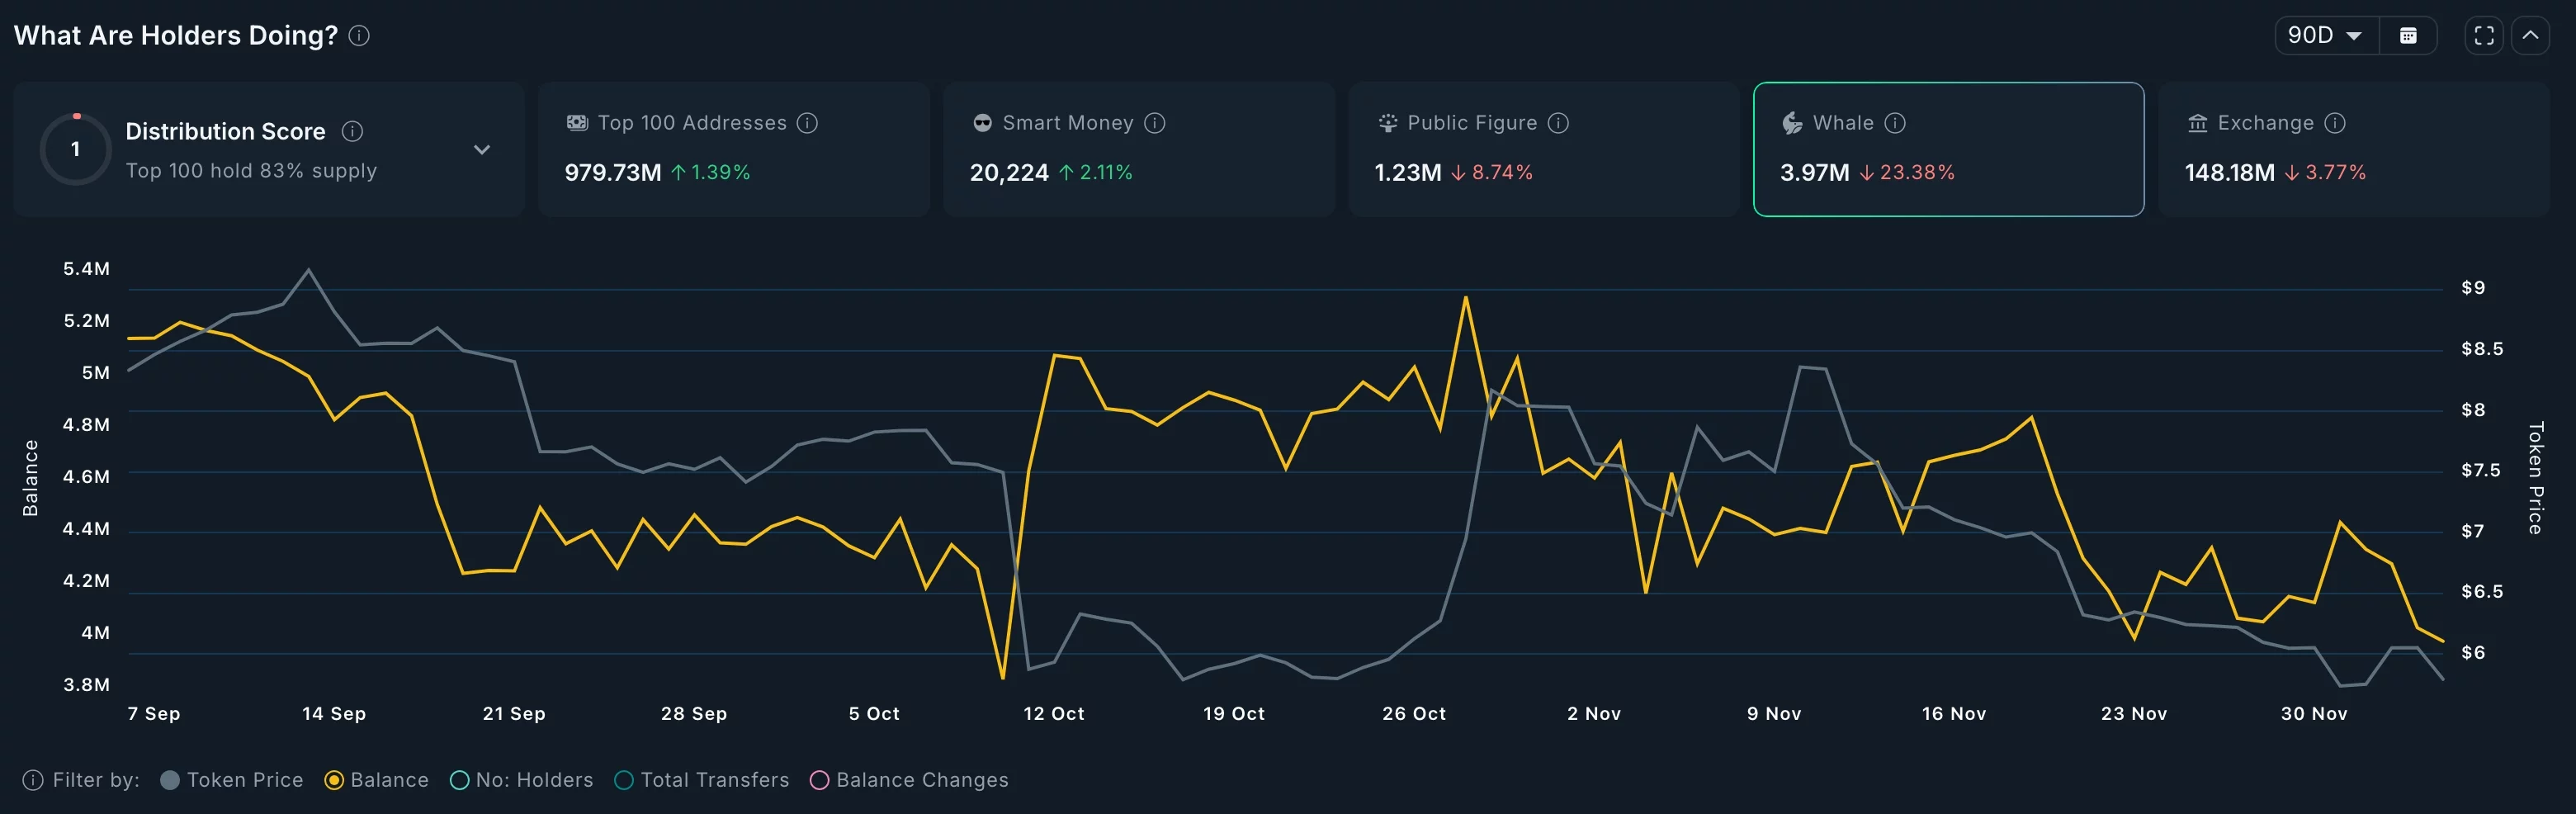Click the Smart Money mask icon
The height and width of the screenshot is (814, 2576).
click(x=984, y=122)
